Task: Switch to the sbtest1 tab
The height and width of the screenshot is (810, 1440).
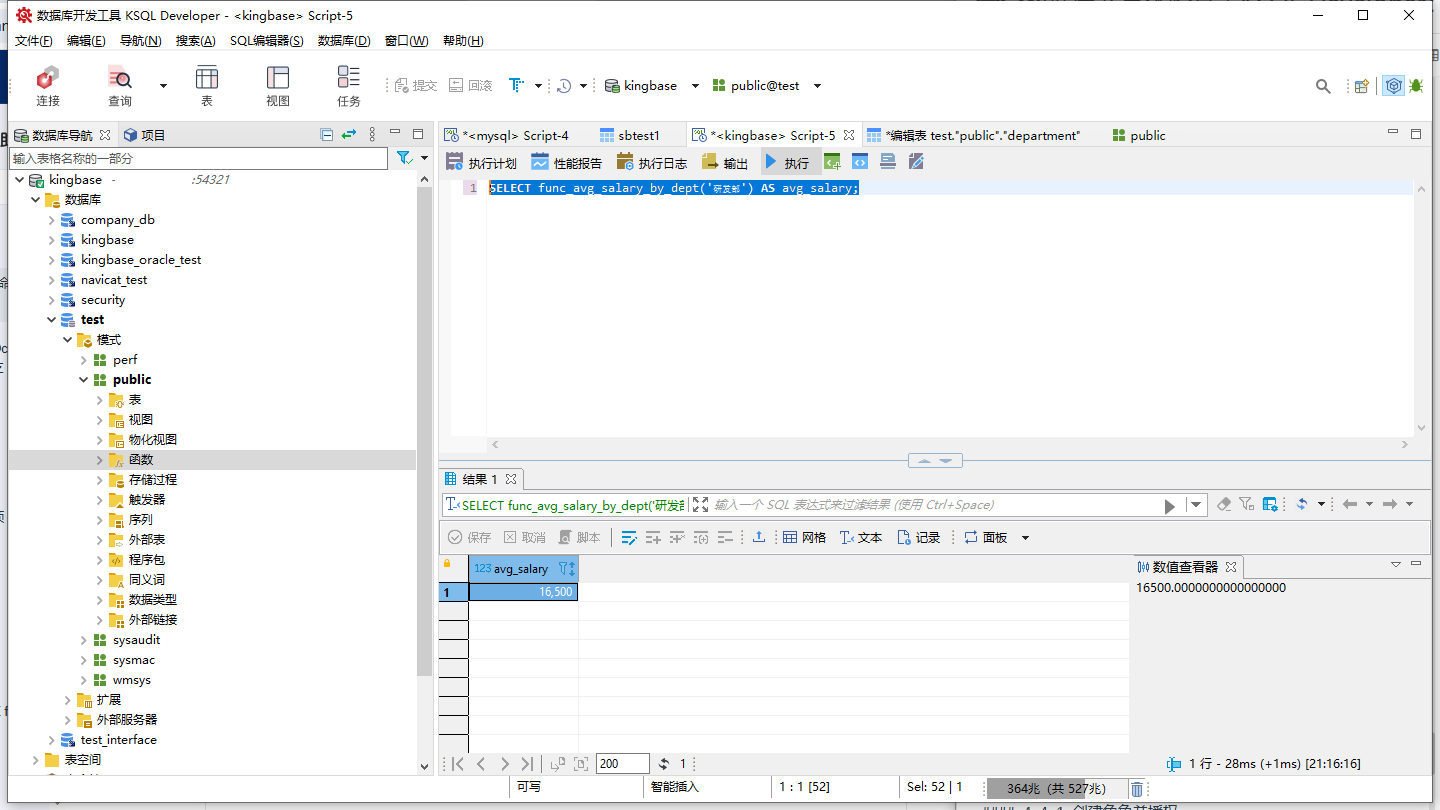Action: [x=638, y=136]
